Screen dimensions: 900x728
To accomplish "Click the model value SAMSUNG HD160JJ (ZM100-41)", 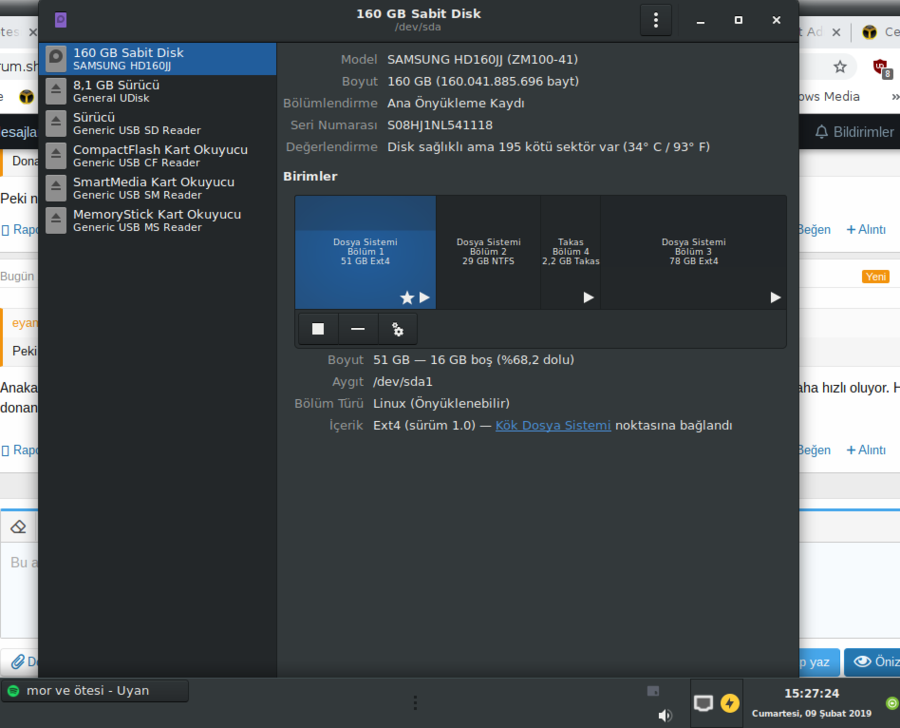I will pyautogui.click(x=483, y=60).
